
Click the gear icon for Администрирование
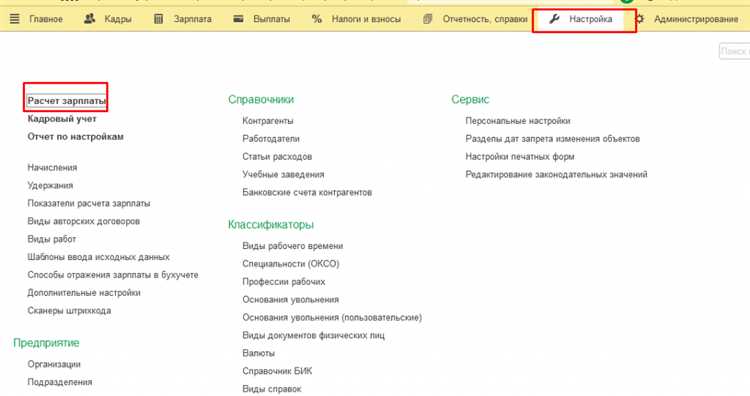[x=640, y=19]
